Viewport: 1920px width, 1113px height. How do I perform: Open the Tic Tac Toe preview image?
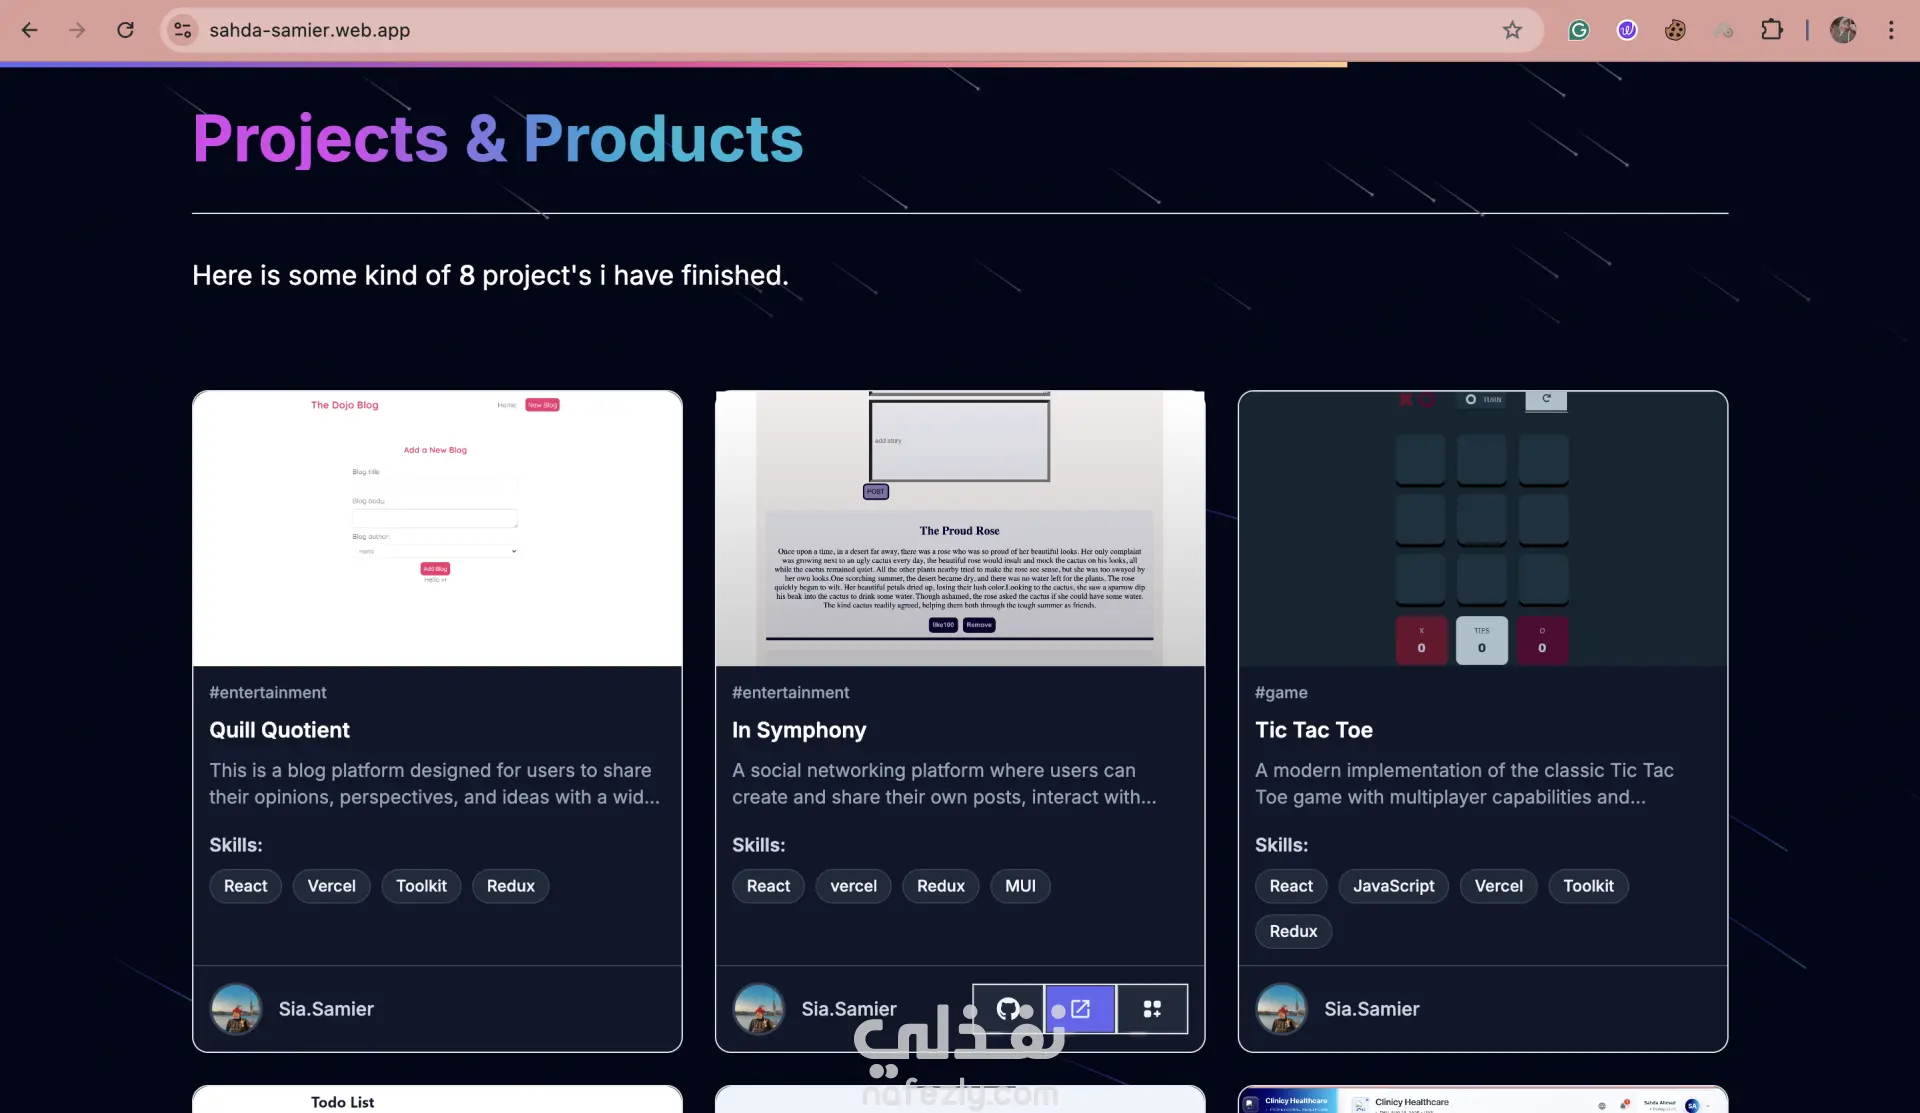[x=1482, y=528]
